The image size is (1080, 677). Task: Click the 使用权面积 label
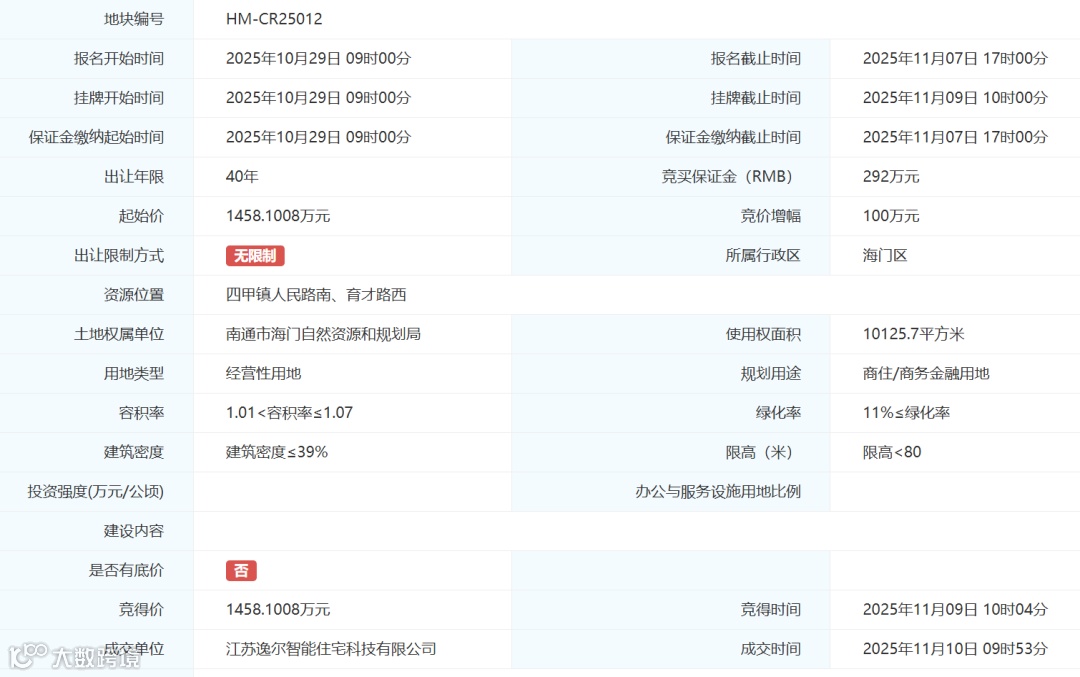[x=763, y=334]
